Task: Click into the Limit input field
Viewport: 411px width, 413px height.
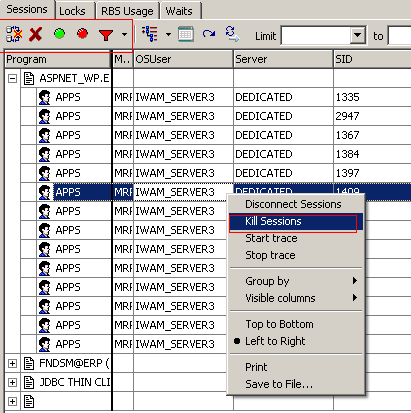Action: [316, 35]
